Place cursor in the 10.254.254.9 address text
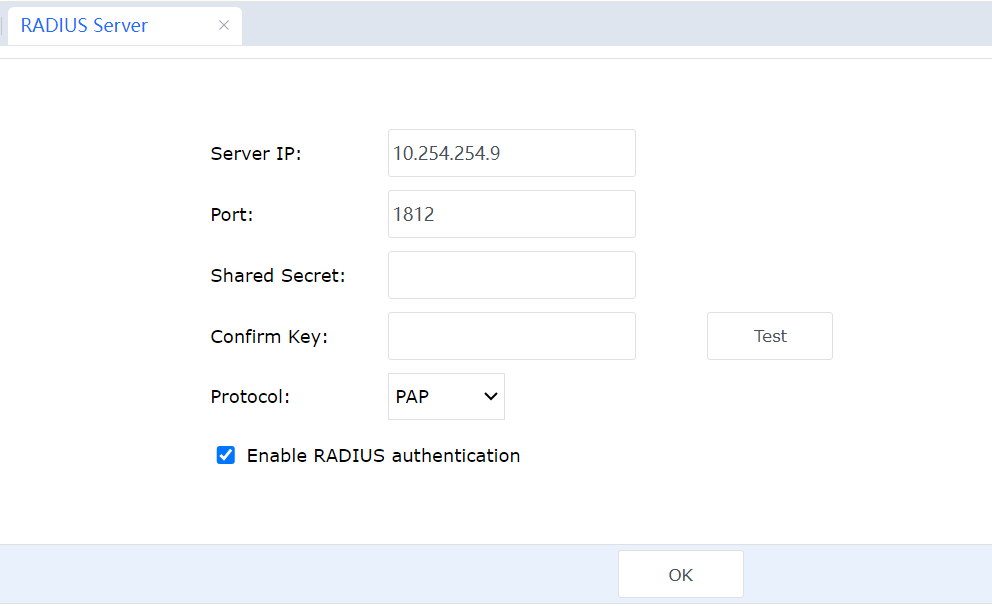Image resolution: width=992 pixels, height=606 pixels. 446,153
